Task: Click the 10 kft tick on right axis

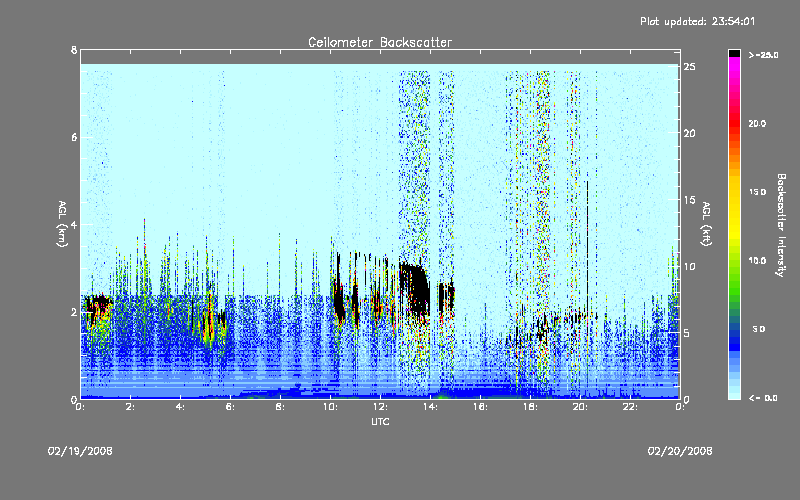Action: click(x=689, y=266)
